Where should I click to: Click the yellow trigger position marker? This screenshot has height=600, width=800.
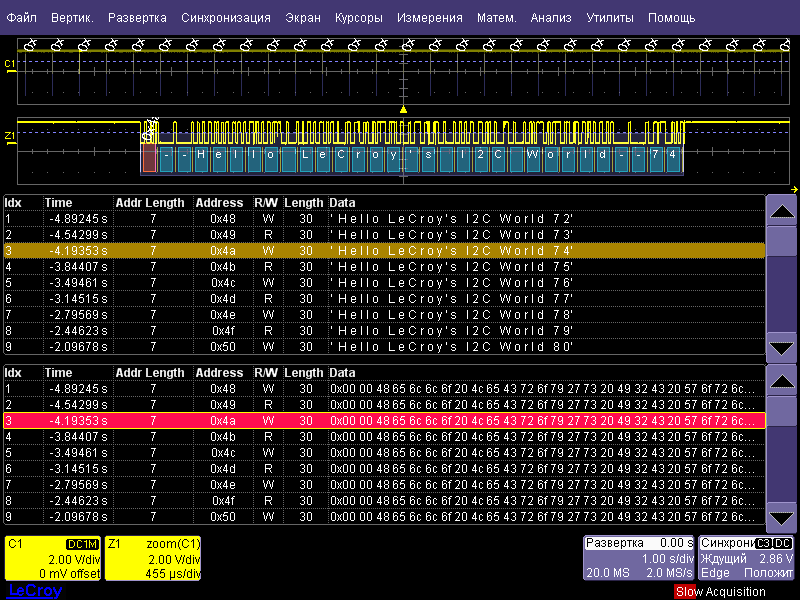click(x=403, y=109)
